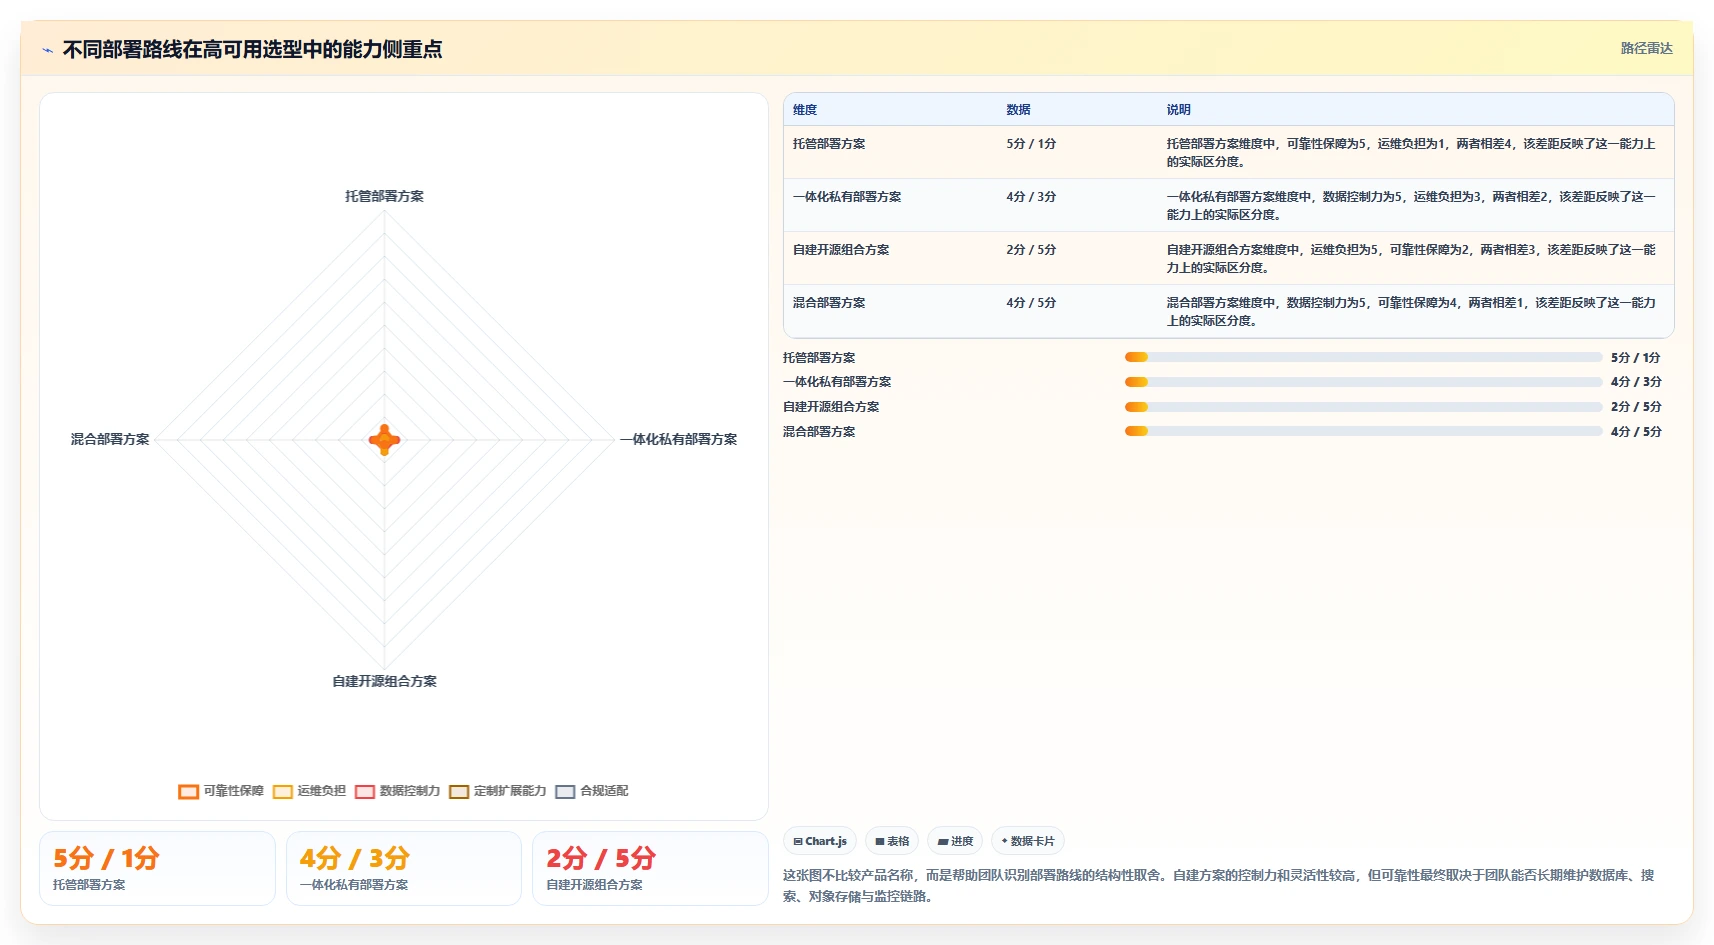Viewport: 1714px width, 945px height.
Task: Click the 混合部署方案 progress bar
Action: point(1363,431)
